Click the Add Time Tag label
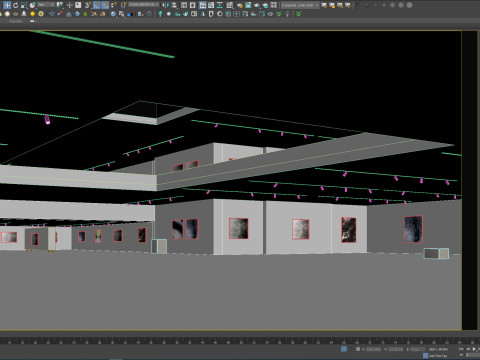The width and height of the screenshot is (480, 360). (x=438, y=356)
